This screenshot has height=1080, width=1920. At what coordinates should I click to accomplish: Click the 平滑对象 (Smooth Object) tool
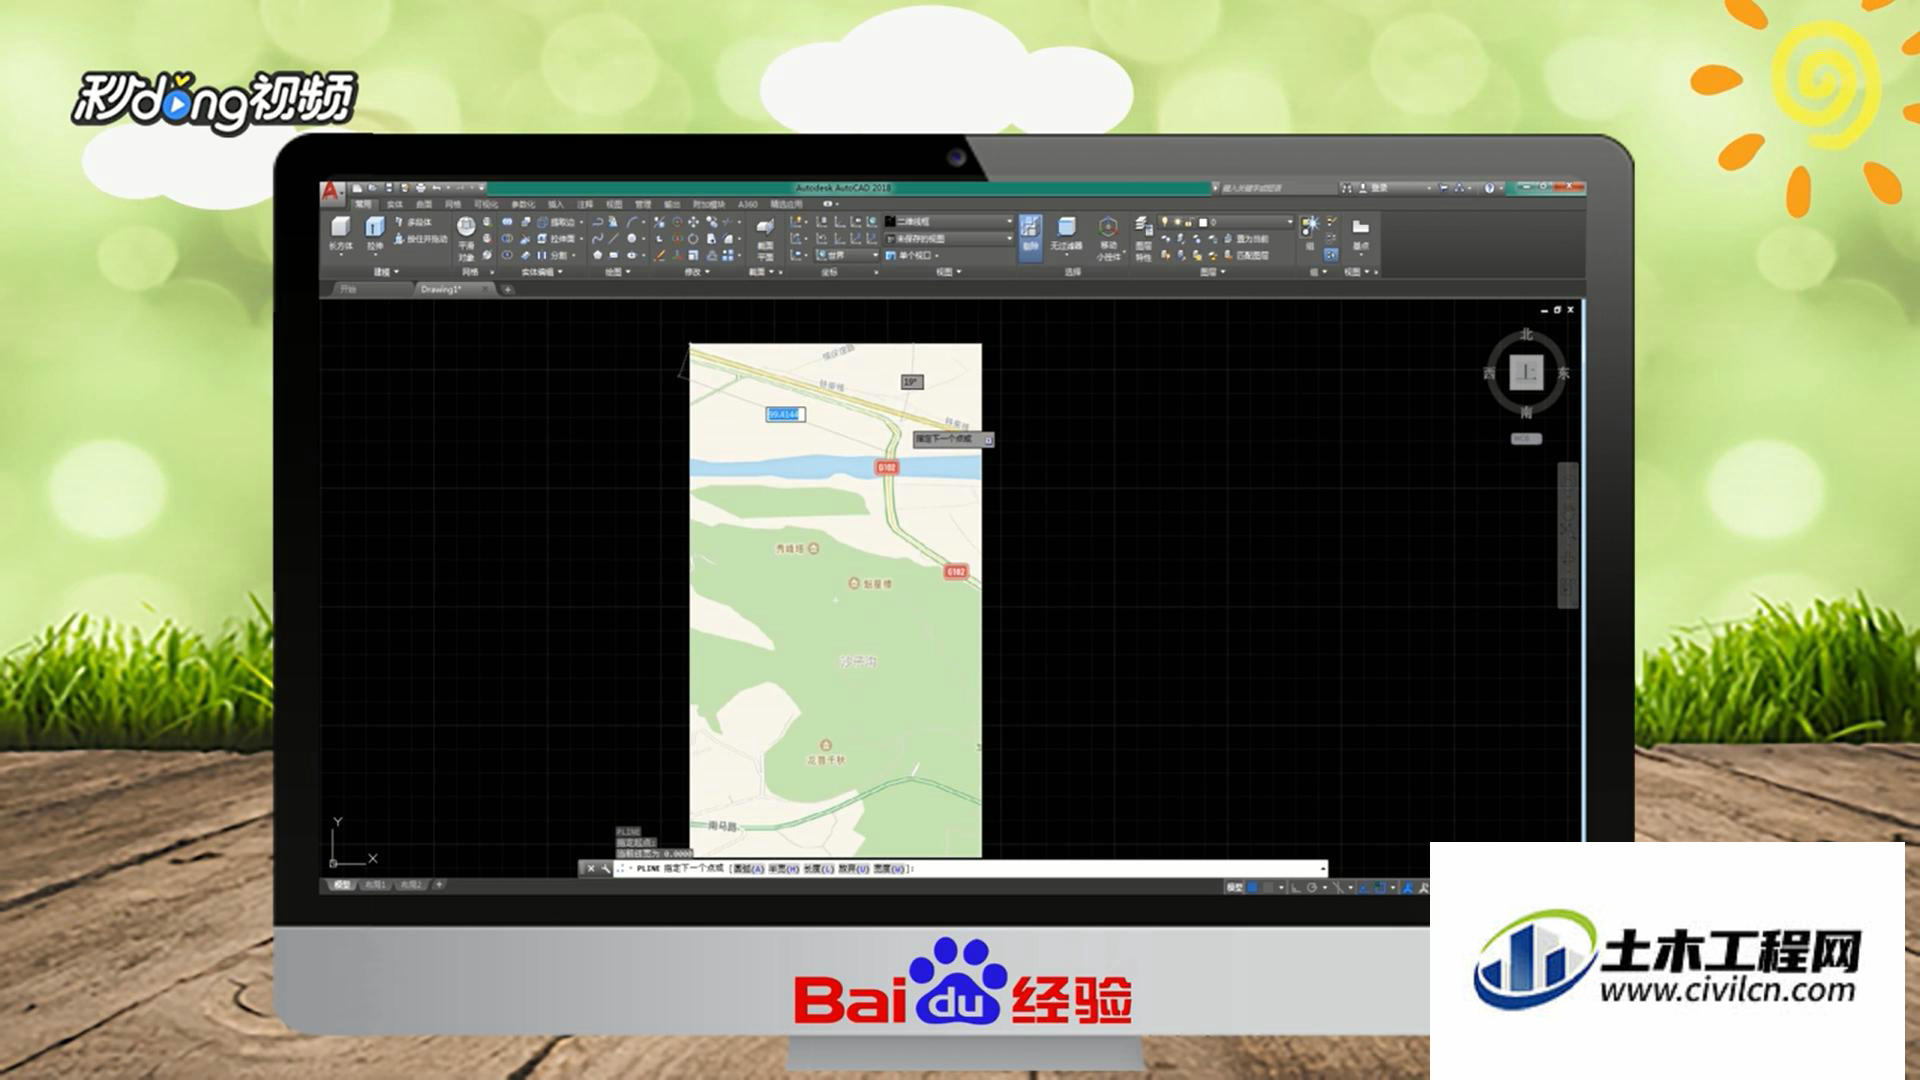point(466,238)
